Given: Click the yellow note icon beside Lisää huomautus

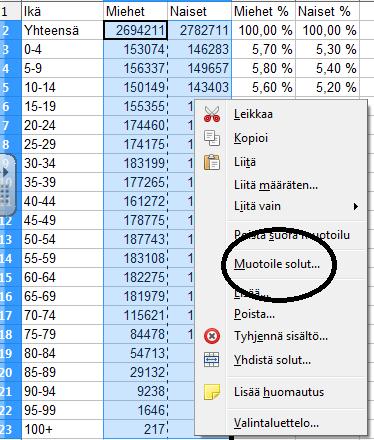Looking at the screenshot, I should (x=212, y=392).
